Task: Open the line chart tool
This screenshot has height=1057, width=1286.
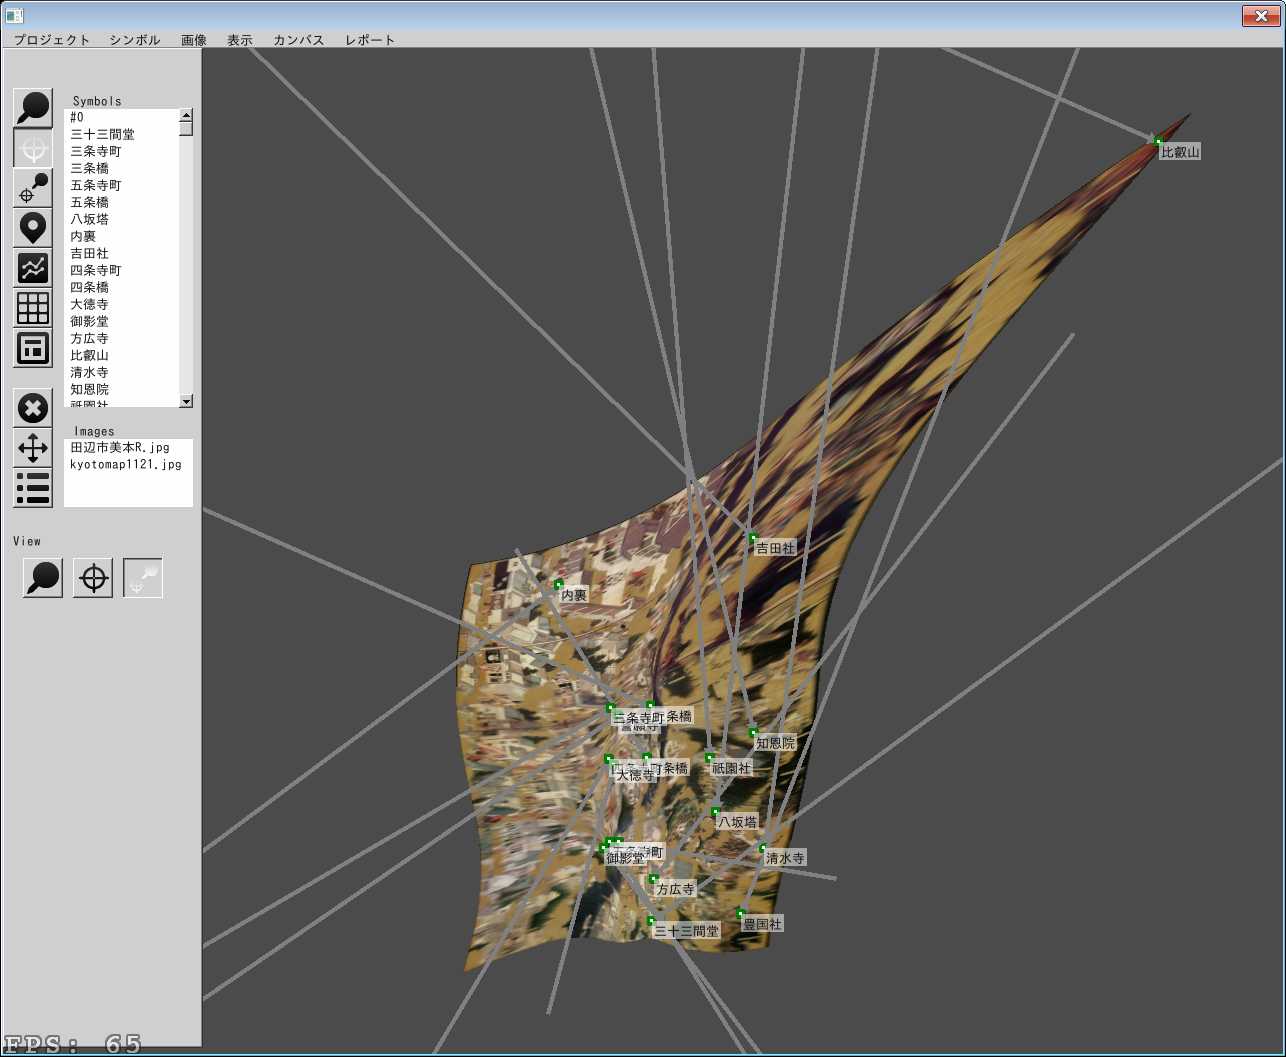Action: [33, 268]
